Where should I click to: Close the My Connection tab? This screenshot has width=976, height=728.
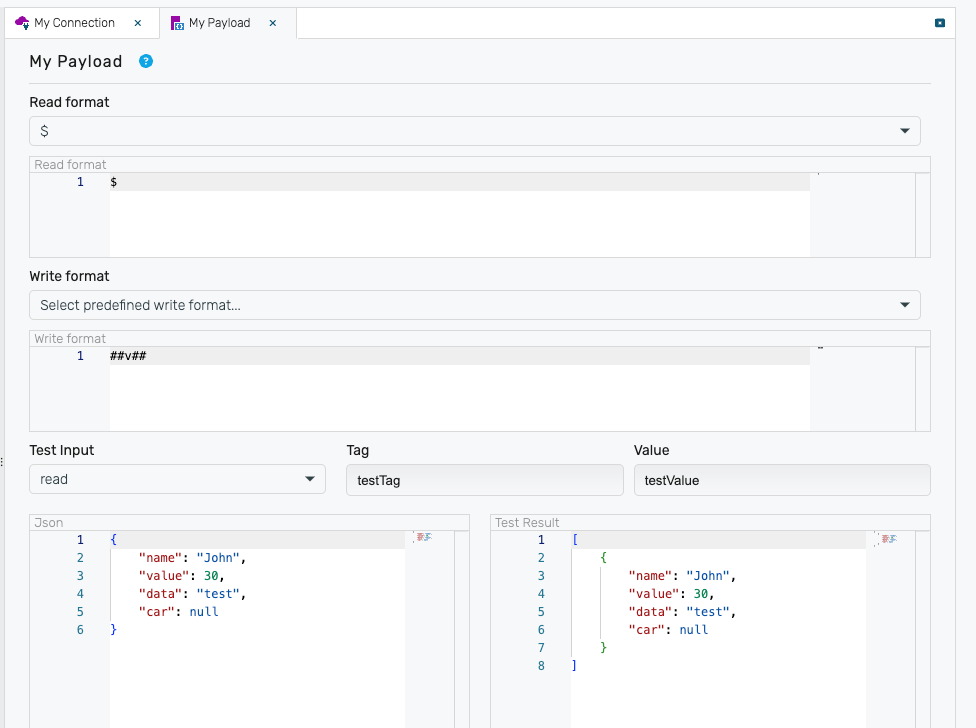click(138, 23)
